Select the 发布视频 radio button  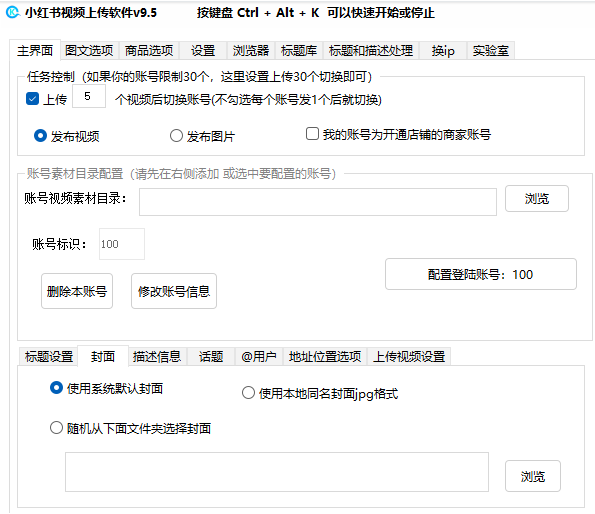(x=40, y=136)
